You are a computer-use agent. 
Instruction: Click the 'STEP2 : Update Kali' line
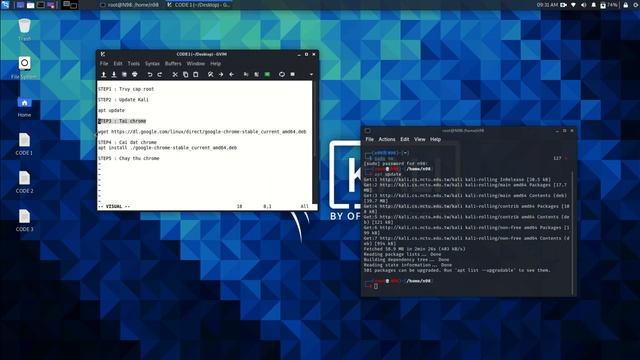[123, 100]
